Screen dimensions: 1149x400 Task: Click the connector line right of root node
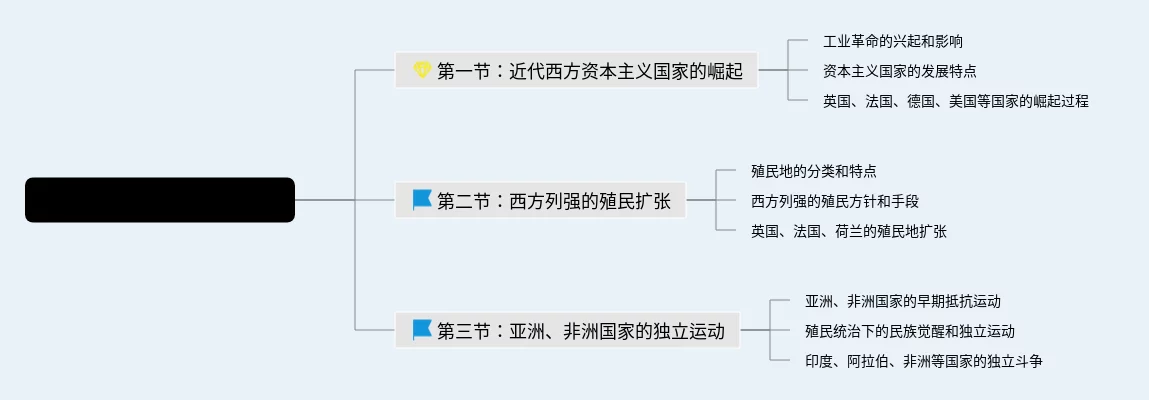click(x=325, y=200)
